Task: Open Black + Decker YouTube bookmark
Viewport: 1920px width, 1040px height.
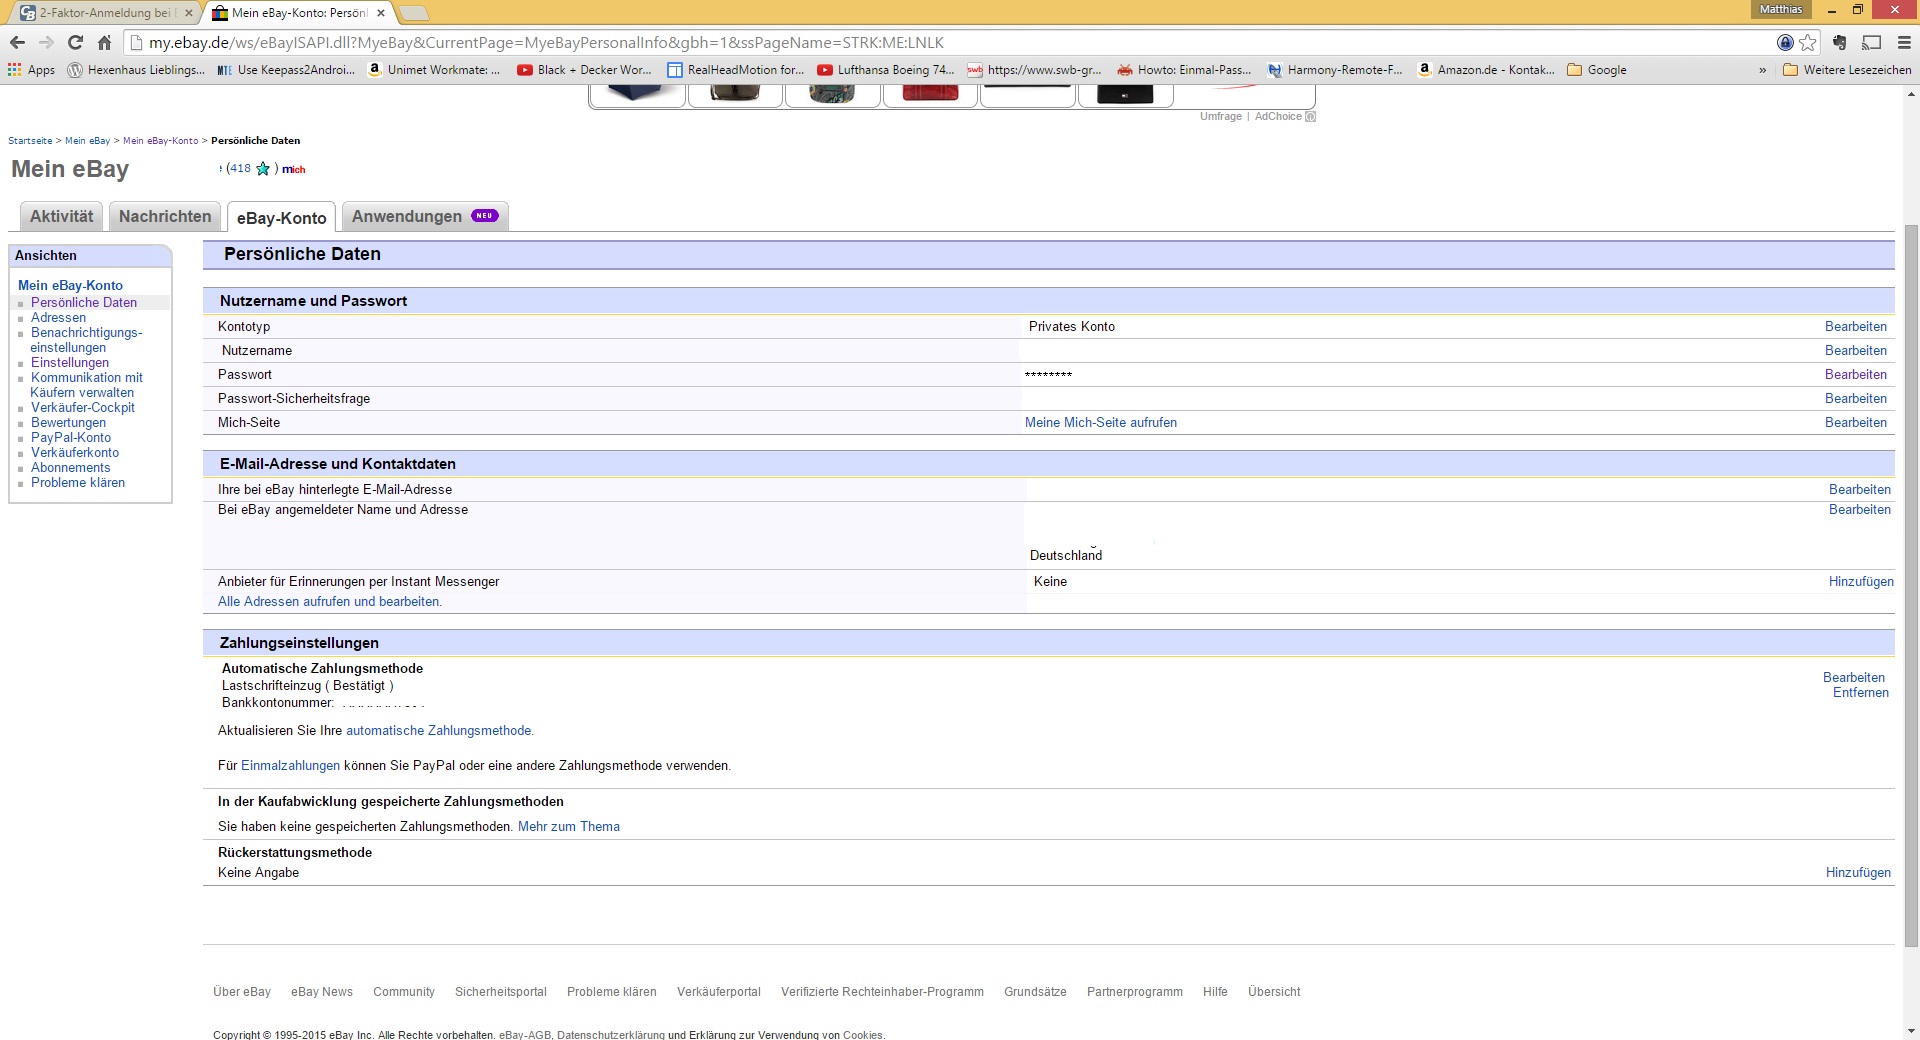Action: click(x=584, y=70)
